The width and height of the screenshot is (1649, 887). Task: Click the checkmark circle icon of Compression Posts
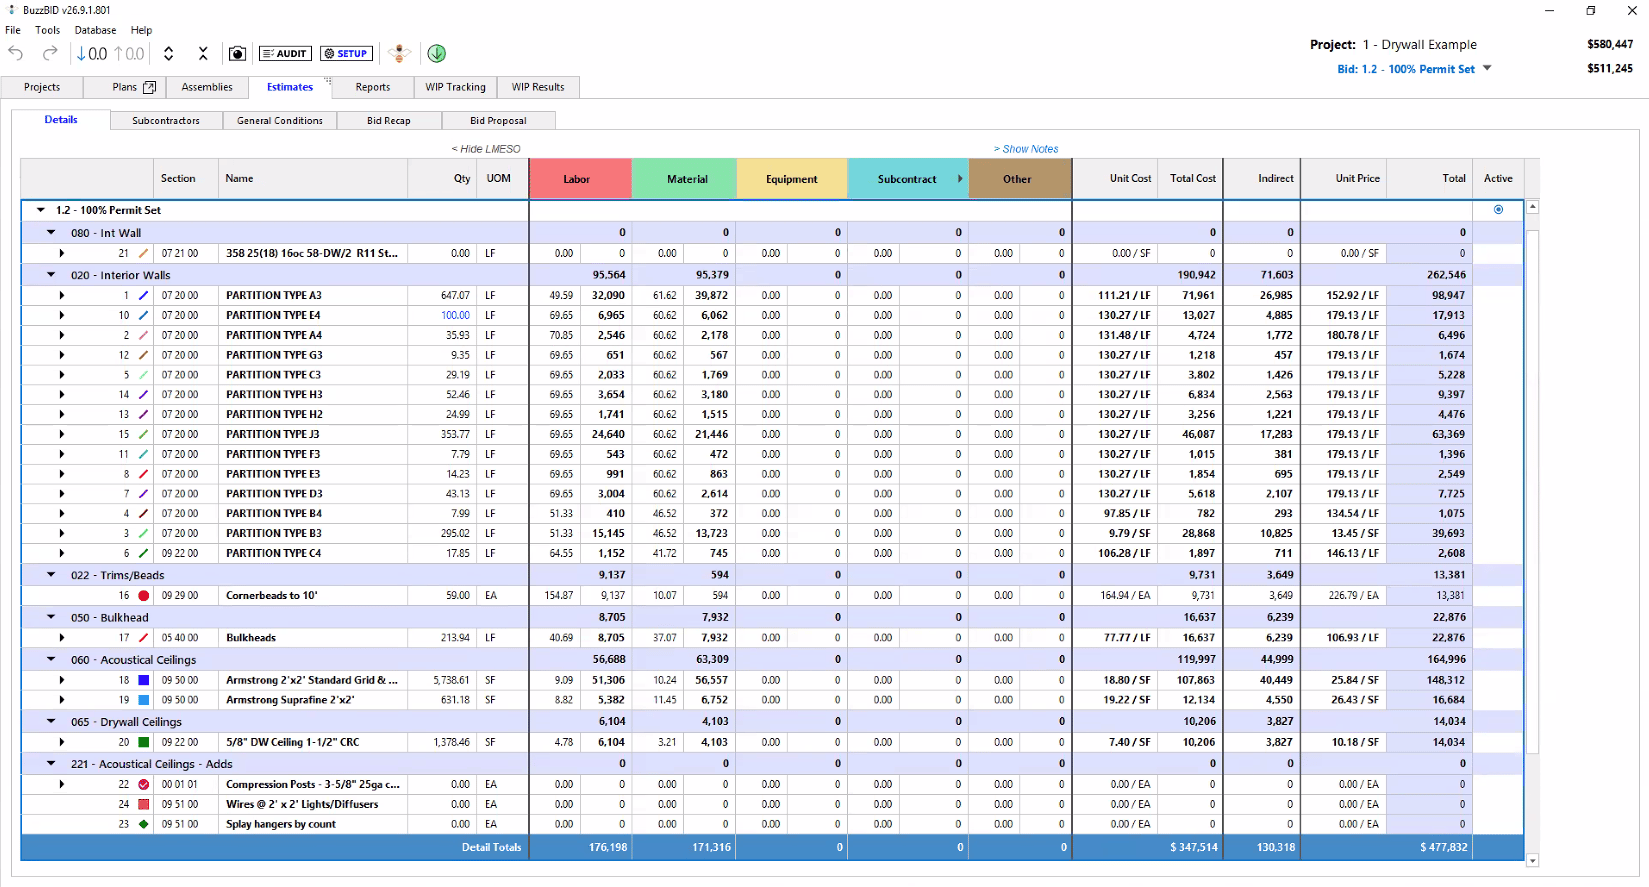pos(143,785)
